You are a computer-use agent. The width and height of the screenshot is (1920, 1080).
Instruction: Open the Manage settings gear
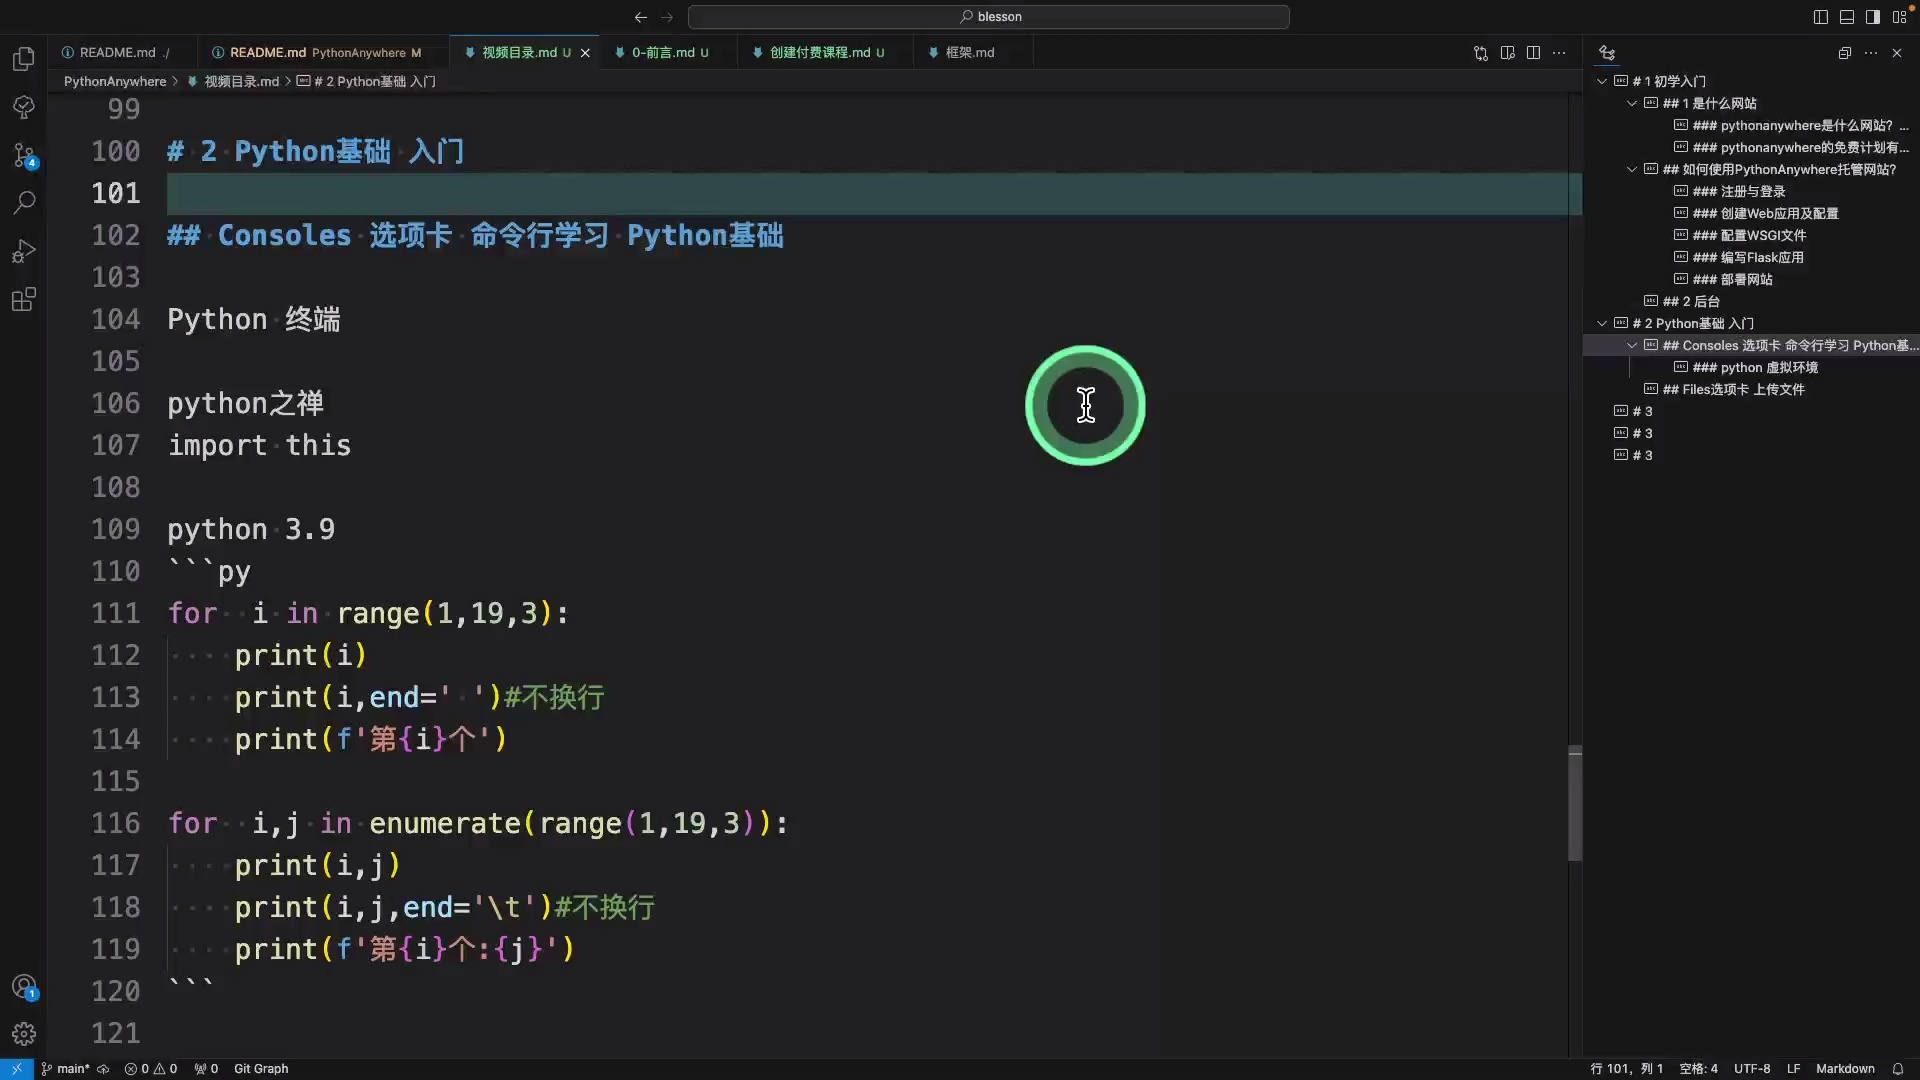[x=23, y=1034]
